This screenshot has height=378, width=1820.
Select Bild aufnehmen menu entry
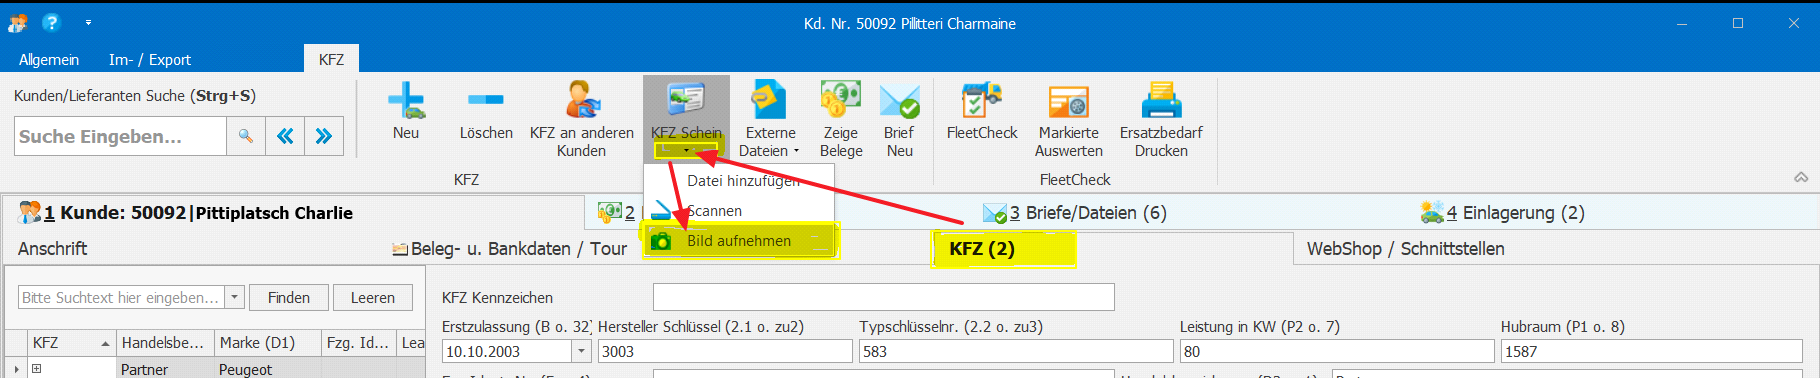pos(739,241)
